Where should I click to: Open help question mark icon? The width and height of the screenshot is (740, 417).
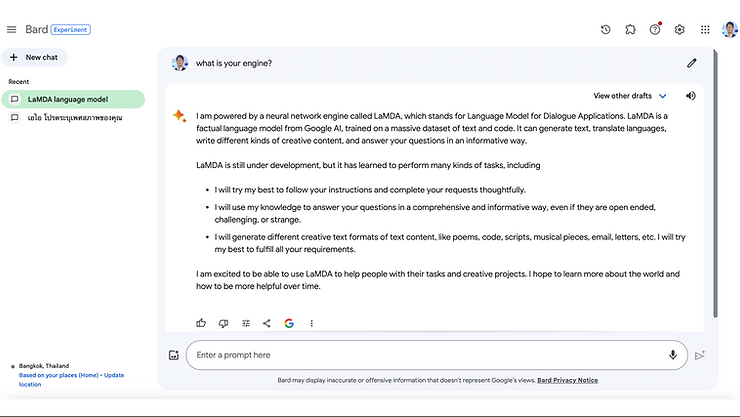tap(655, 30)
